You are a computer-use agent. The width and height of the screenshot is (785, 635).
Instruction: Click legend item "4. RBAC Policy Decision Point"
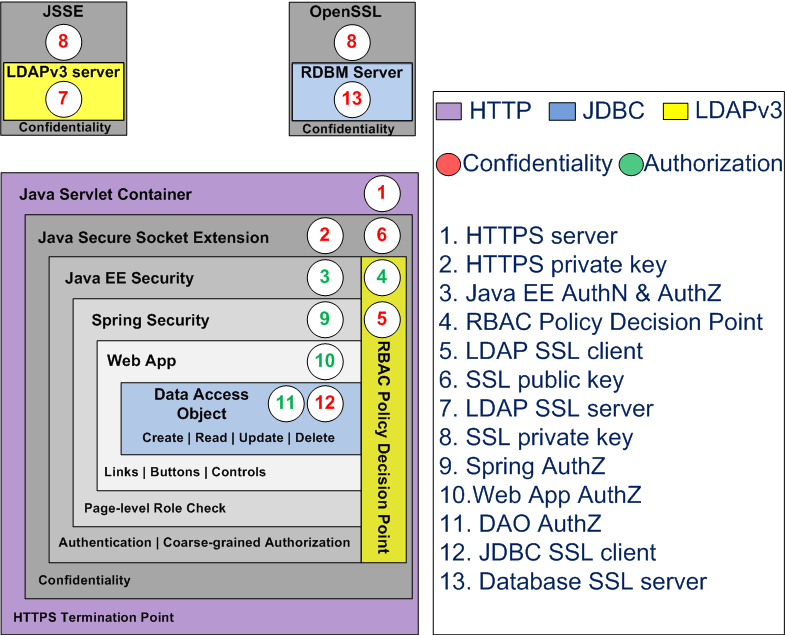tap(601, 322)
